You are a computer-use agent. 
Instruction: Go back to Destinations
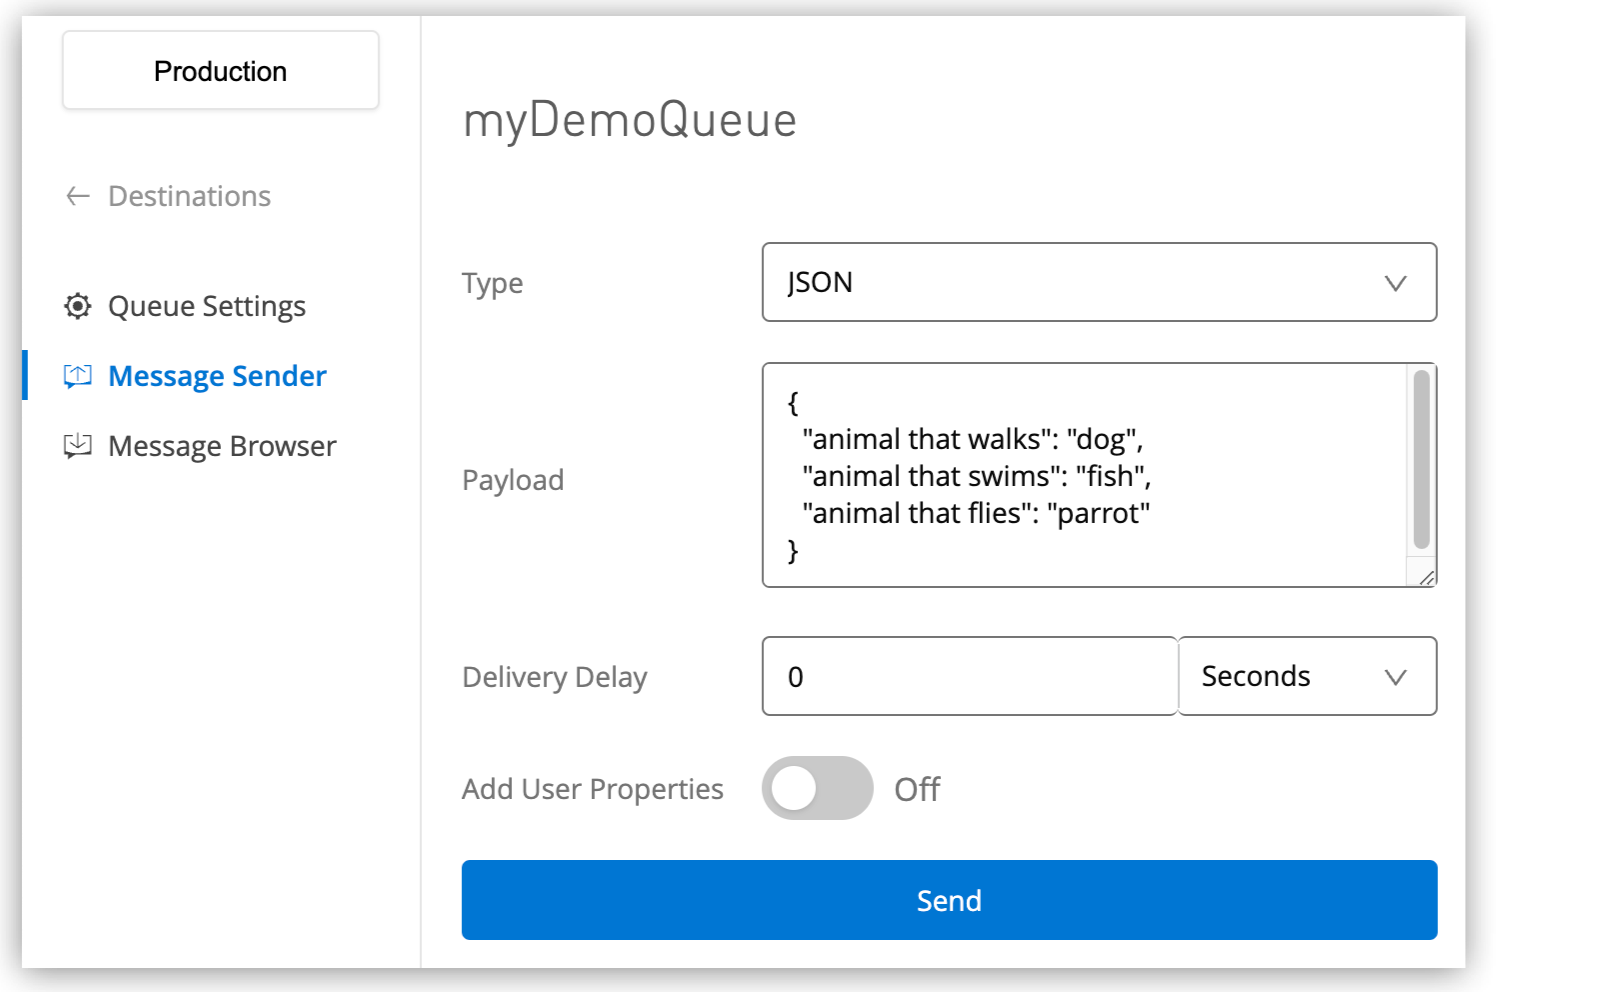[x=188, y=196]
